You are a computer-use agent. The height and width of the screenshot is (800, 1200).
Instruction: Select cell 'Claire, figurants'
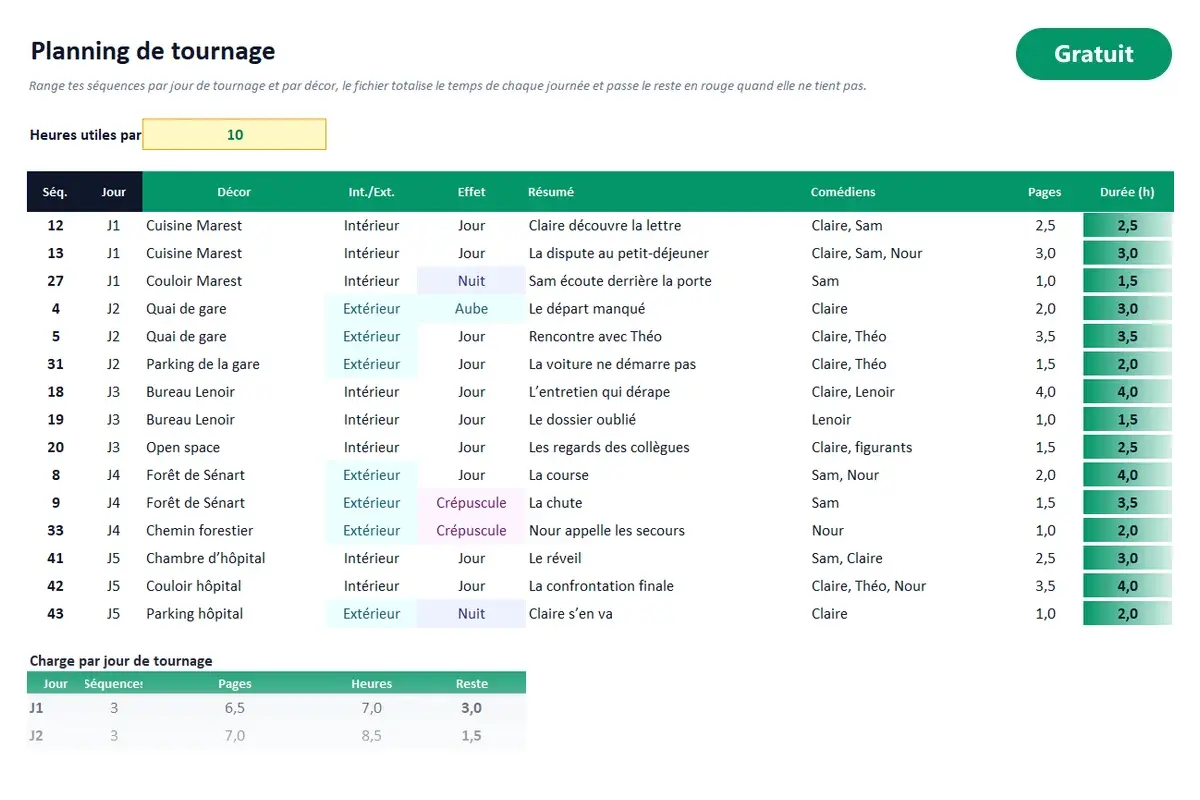[x=862, y=448]
